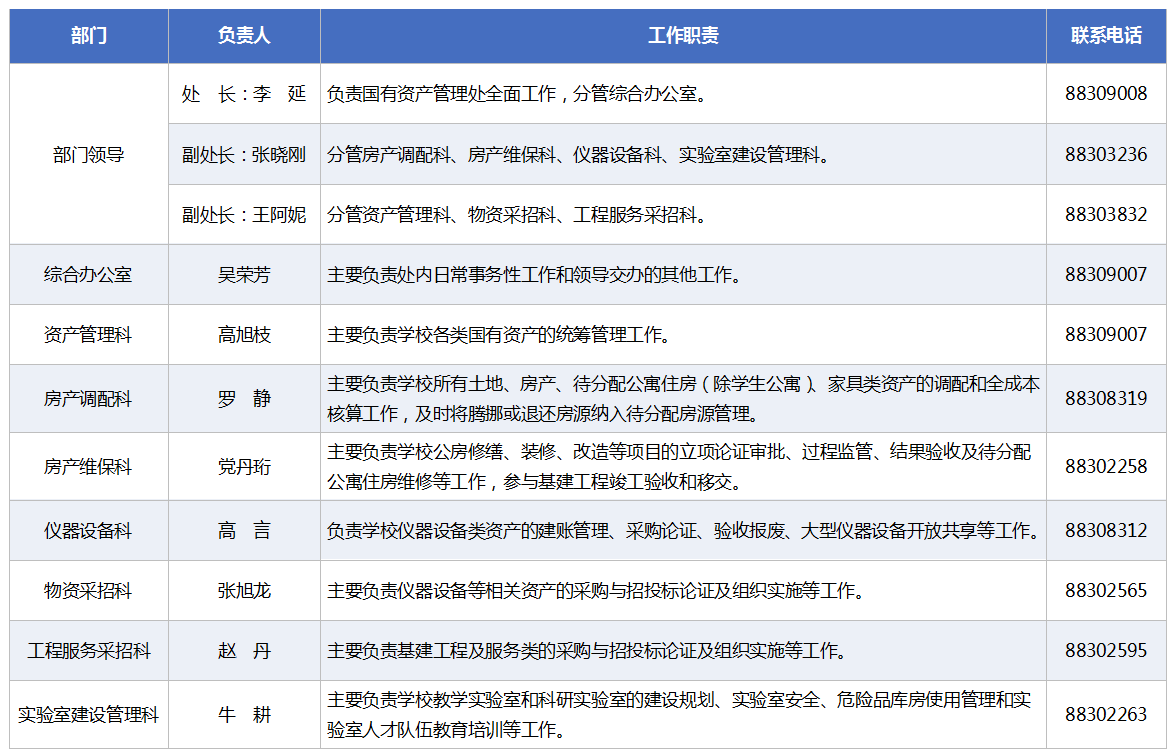Select phone number 88309008
Viewport: 1167px width, 753px height.
[x=1106, y=95]
